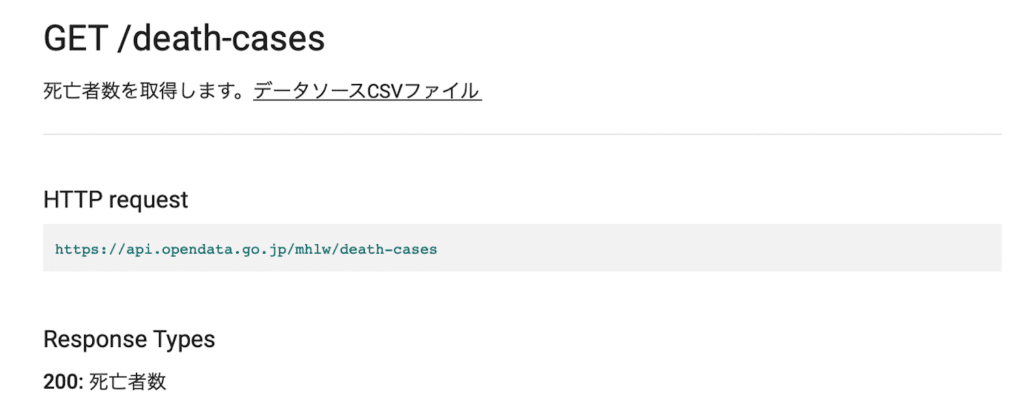Select the API endpoint URL in code block

tap(246, 249)
